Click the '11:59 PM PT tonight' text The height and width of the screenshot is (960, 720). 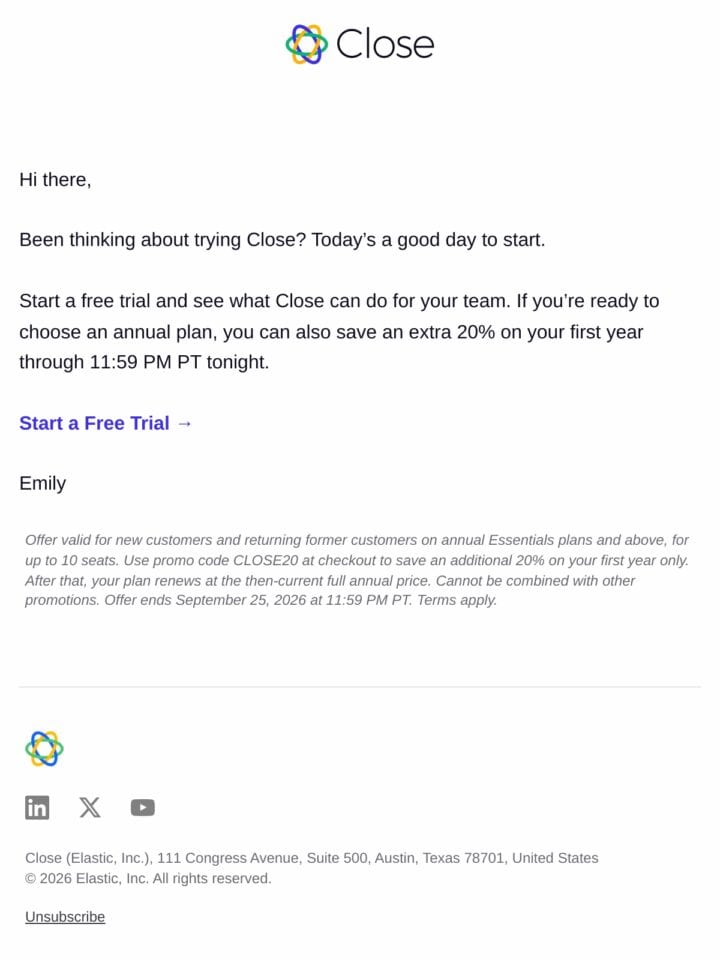click(x=179, y=362)
